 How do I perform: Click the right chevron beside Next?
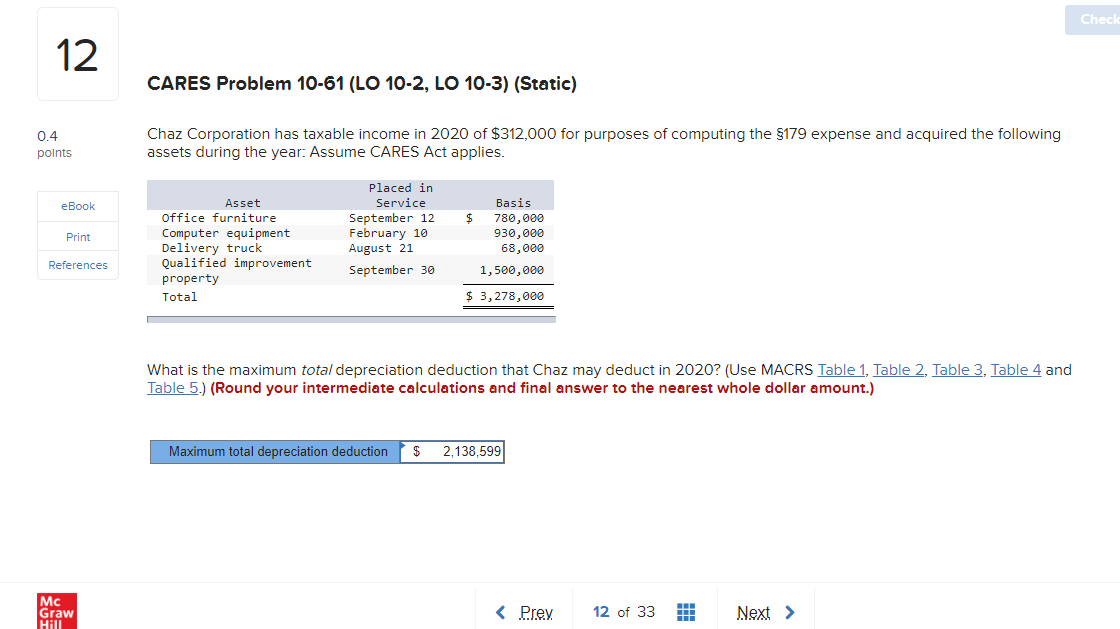click(x=789, y=612)
